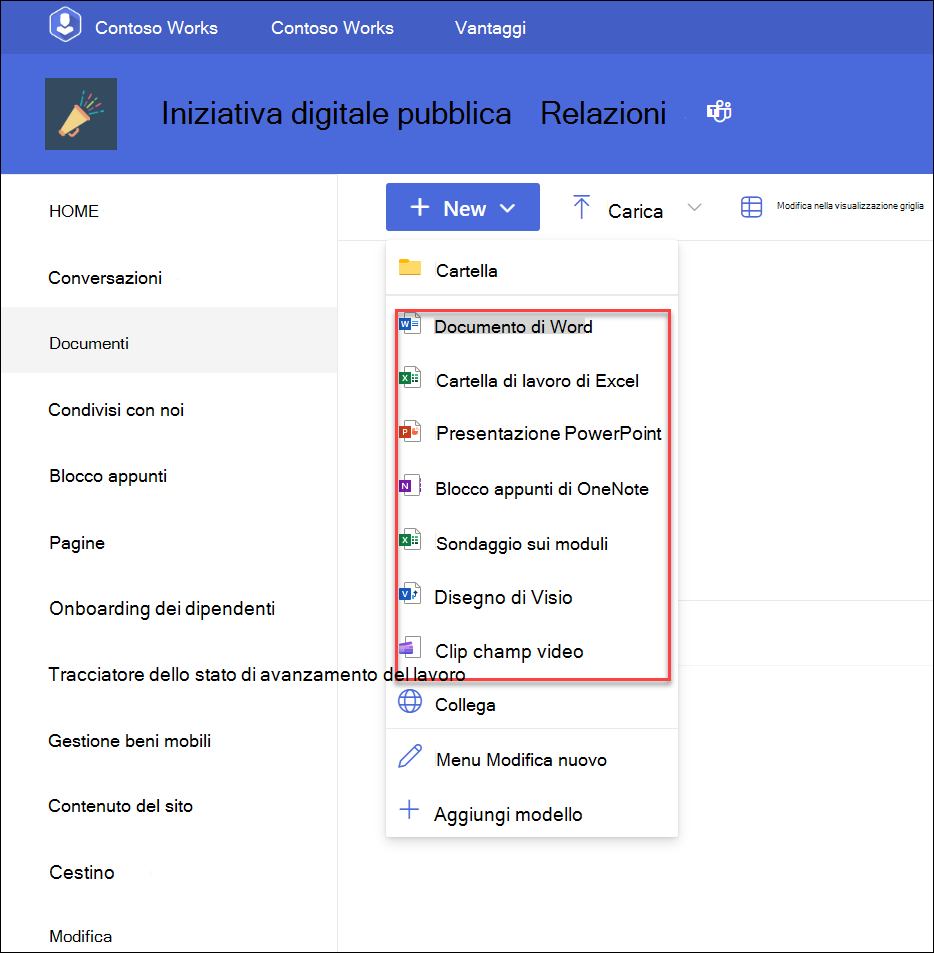
Task: Choose Collega from the New menu
Action: coord(532,704)
